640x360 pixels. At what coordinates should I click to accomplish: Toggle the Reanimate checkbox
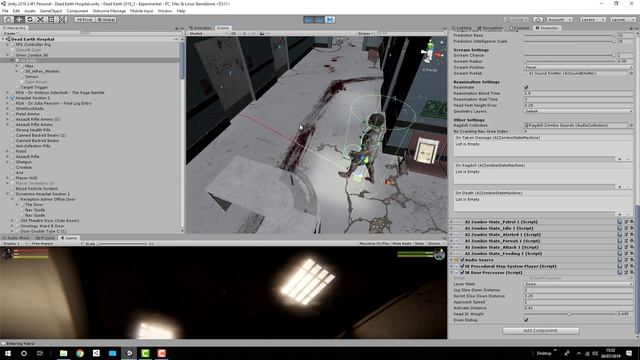coord(526,87)
